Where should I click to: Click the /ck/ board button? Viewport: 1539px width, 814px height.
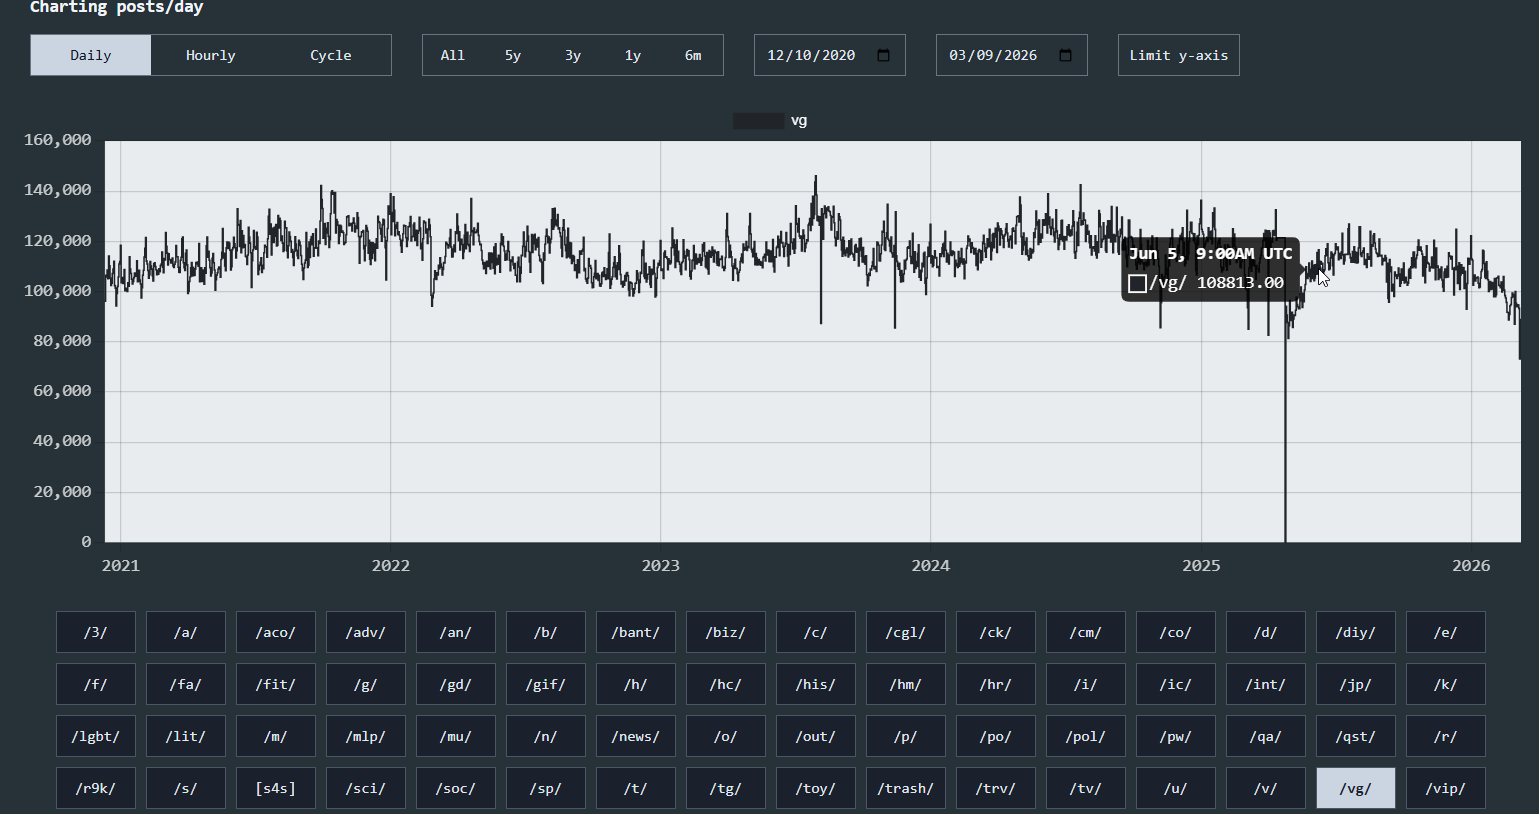(x=996, y=632)
